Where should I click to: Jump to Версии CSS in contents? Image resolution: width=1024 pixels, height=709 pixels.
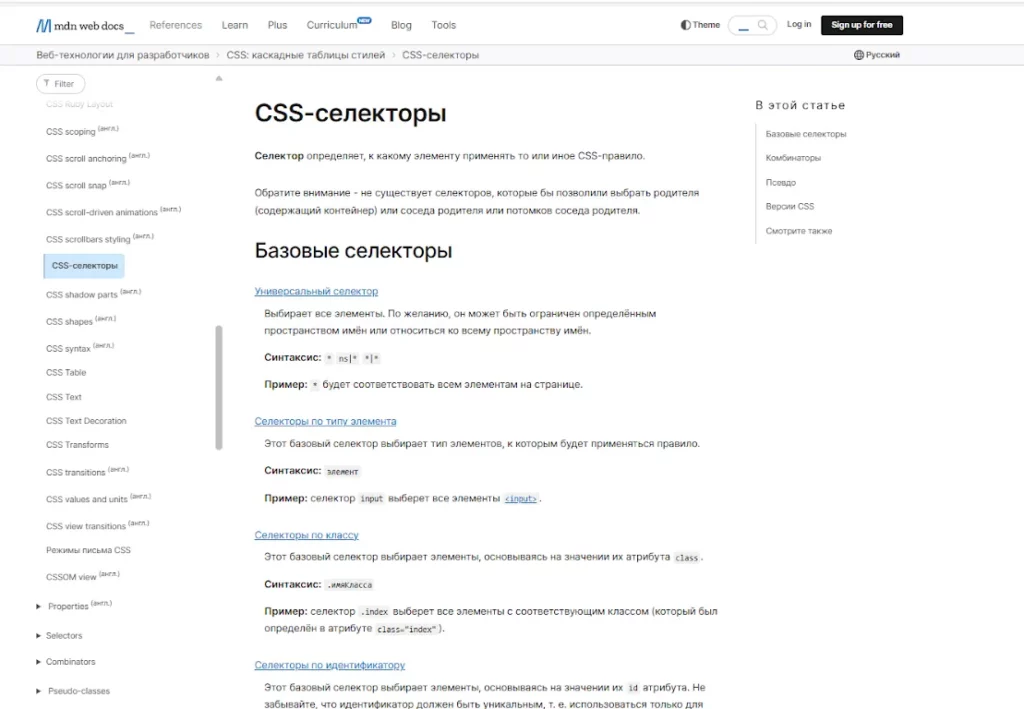pos(790,206)
